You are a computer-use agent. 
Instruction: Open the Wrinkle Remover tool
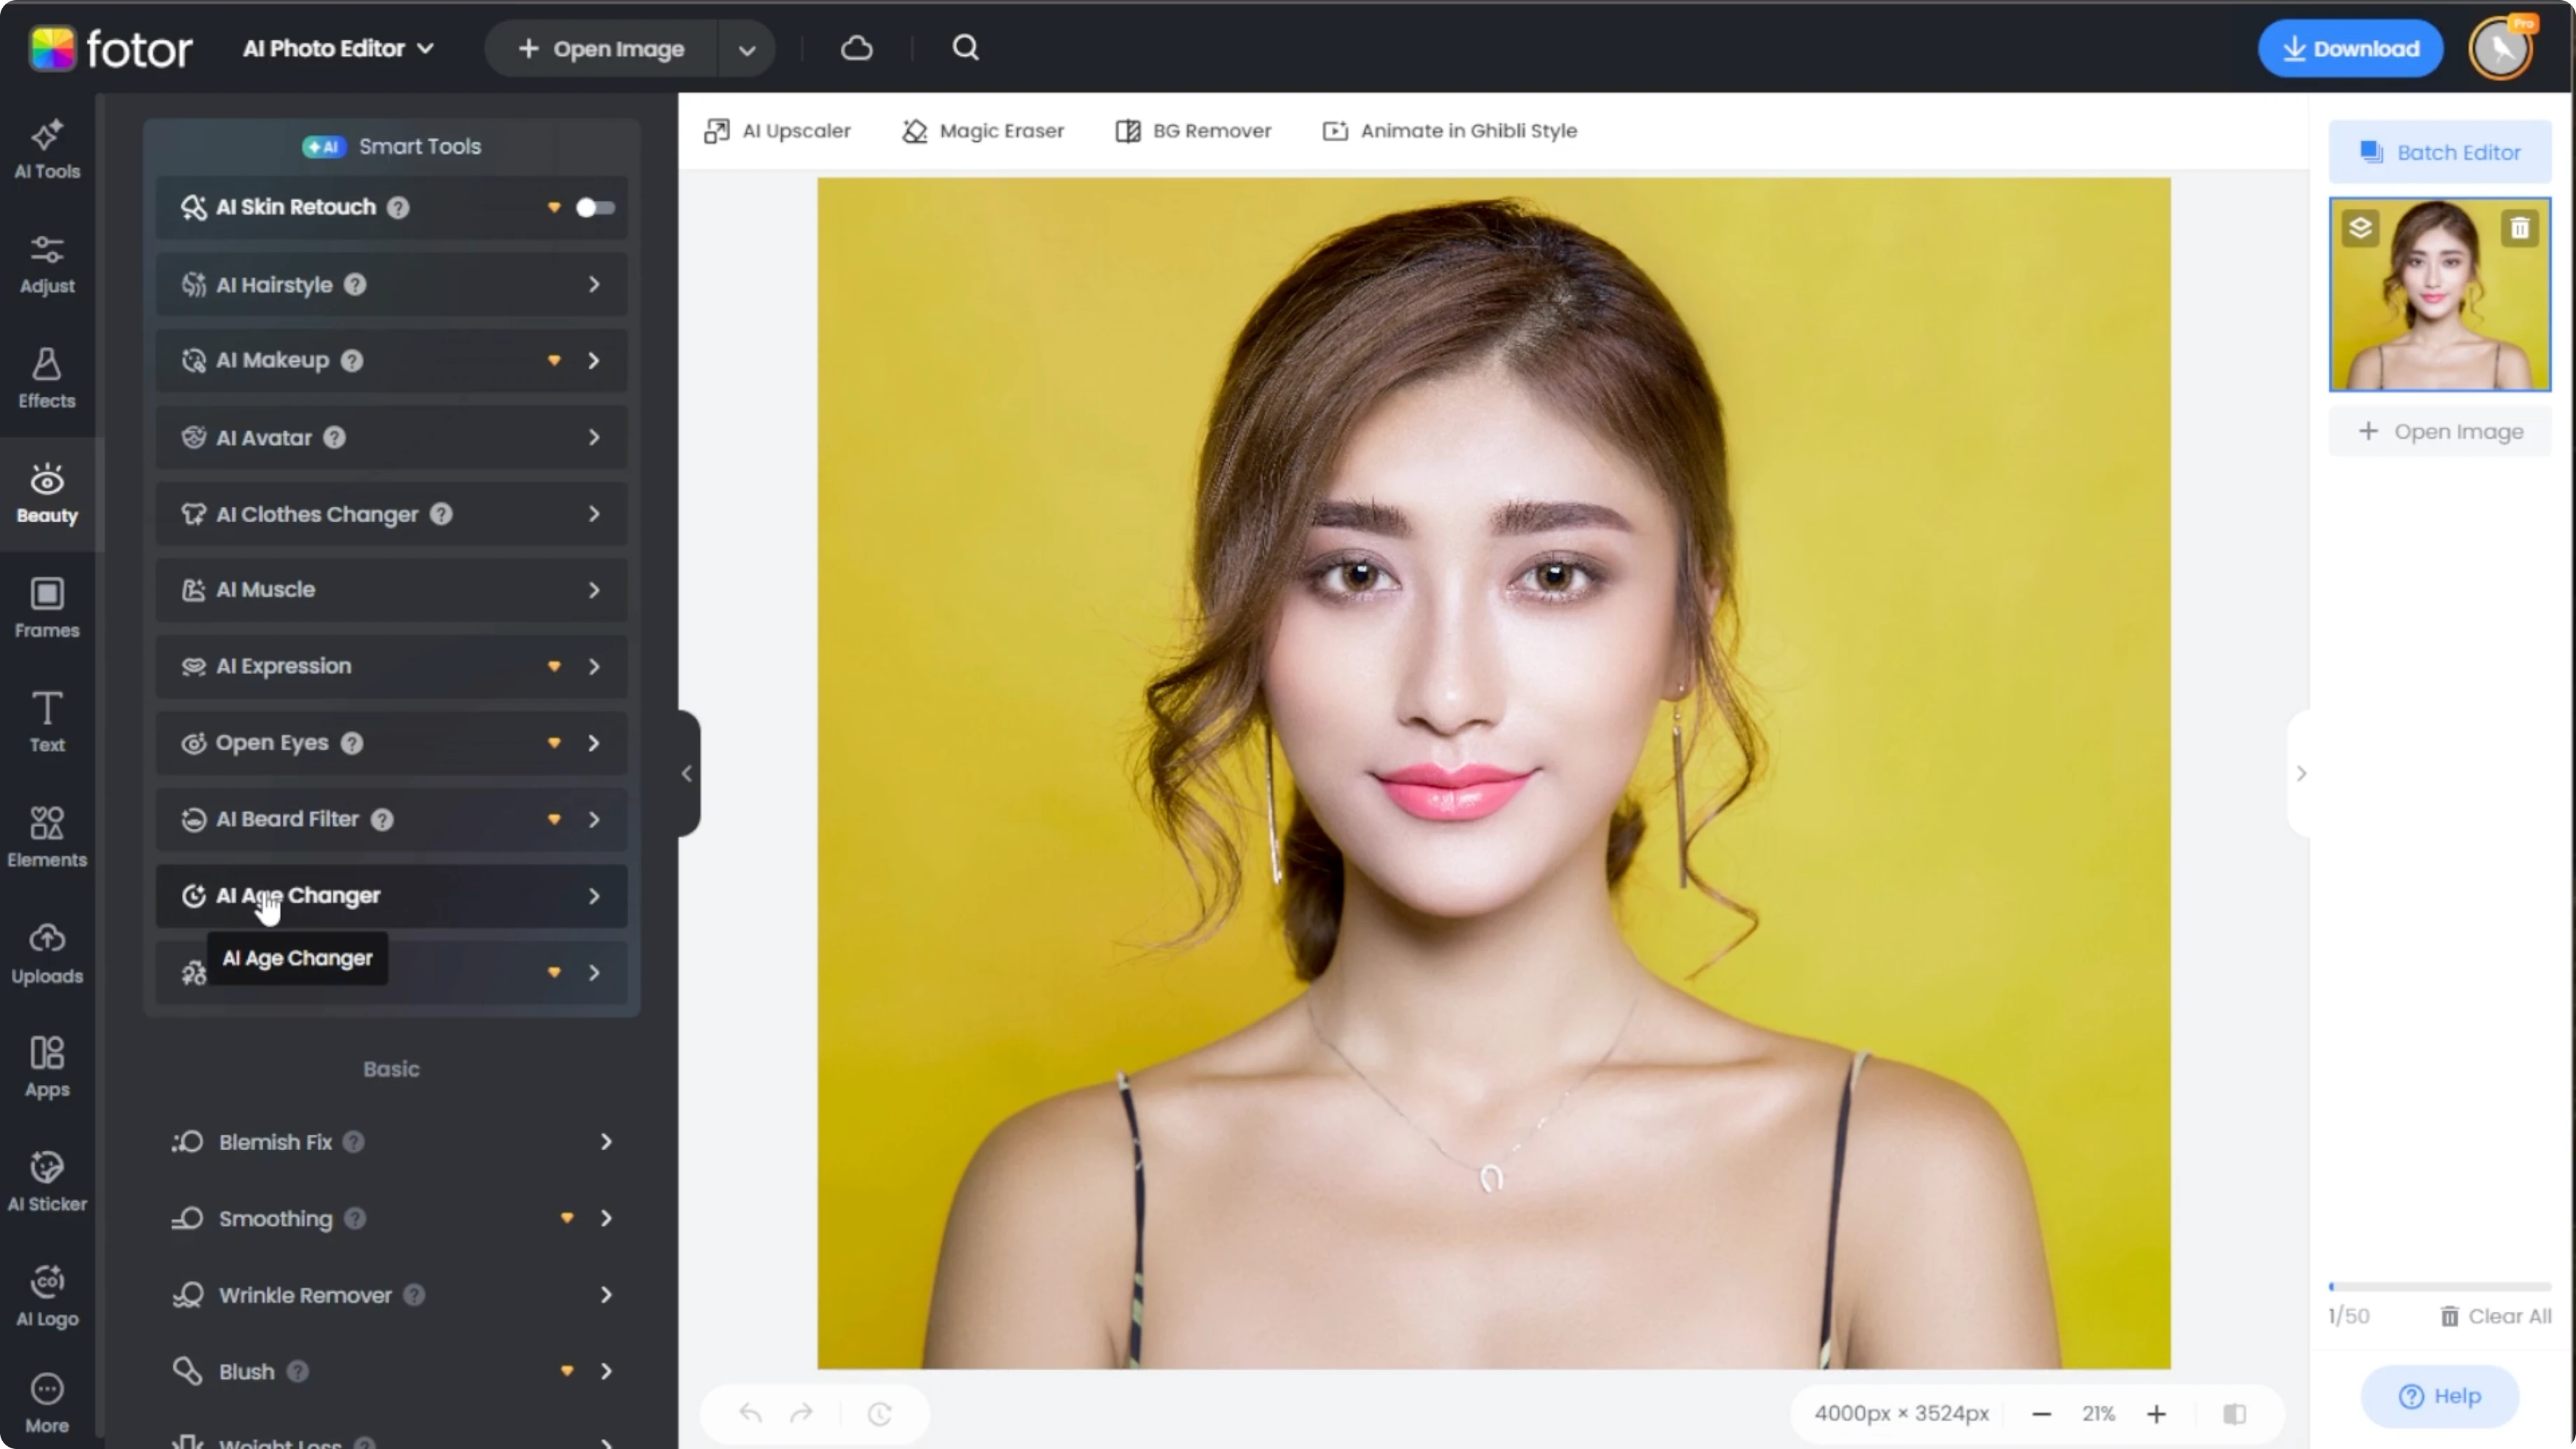(x=391, y=1295)
